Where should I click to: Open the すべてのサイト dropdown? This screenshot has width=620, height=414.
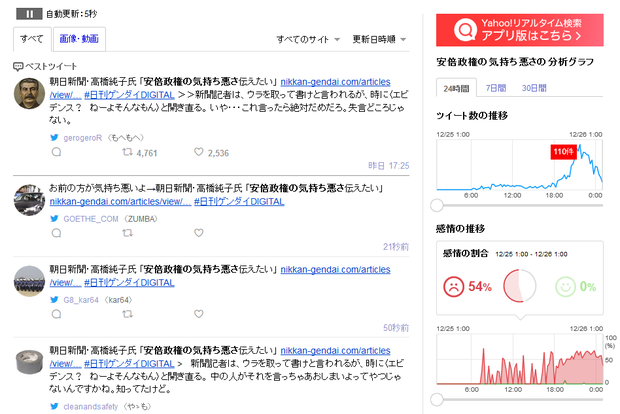pos(308,39)
